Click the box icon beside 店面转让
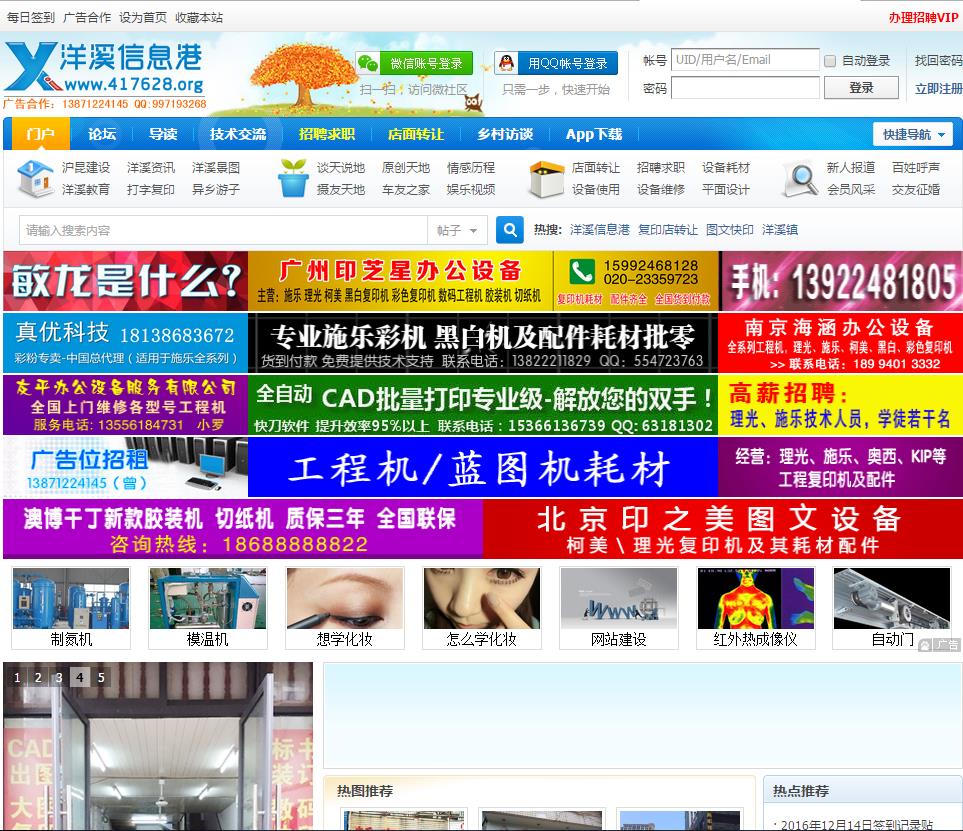The width and height of the screenshot is (963, 831). tap(547, 179)
